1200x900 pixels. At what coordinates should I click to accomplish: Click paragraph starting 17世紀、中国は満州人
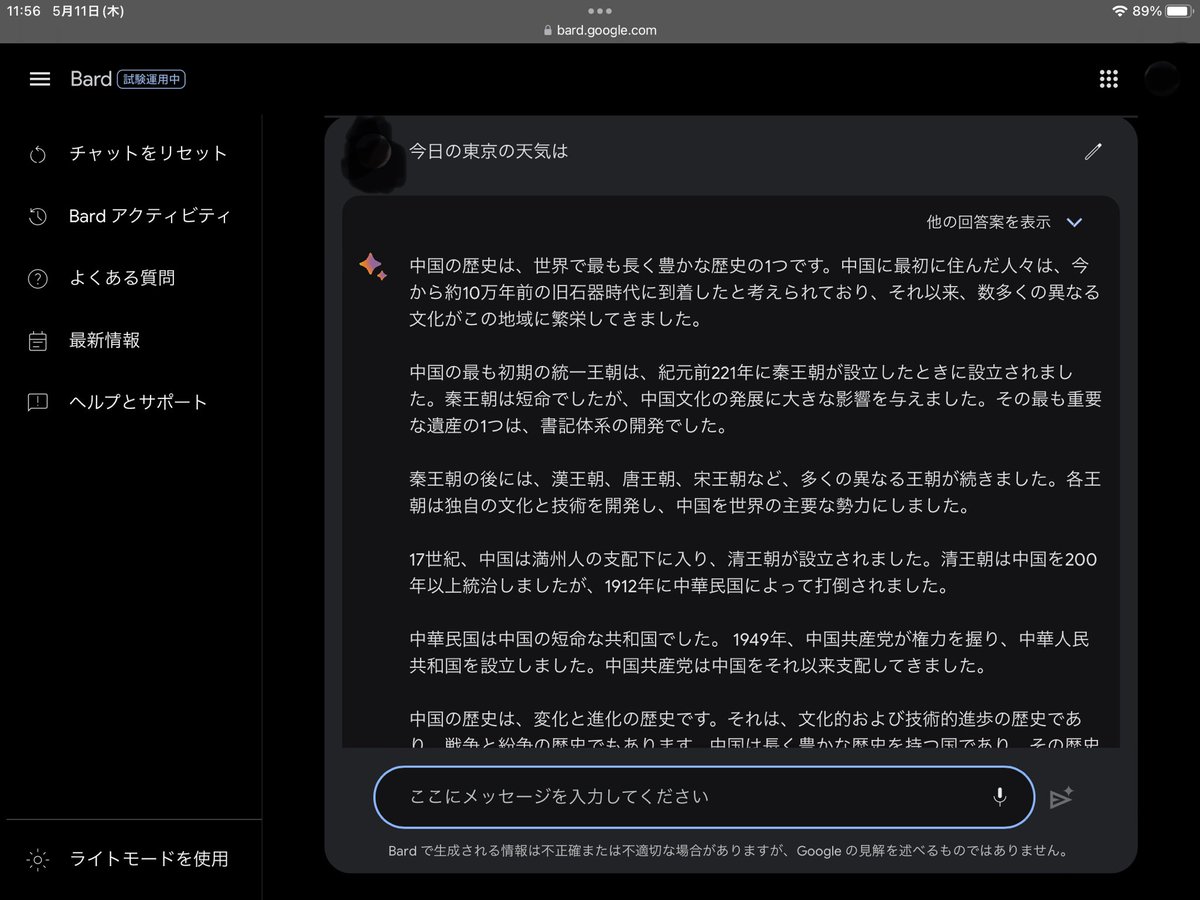pyautogui.click(x=753, y=573)
